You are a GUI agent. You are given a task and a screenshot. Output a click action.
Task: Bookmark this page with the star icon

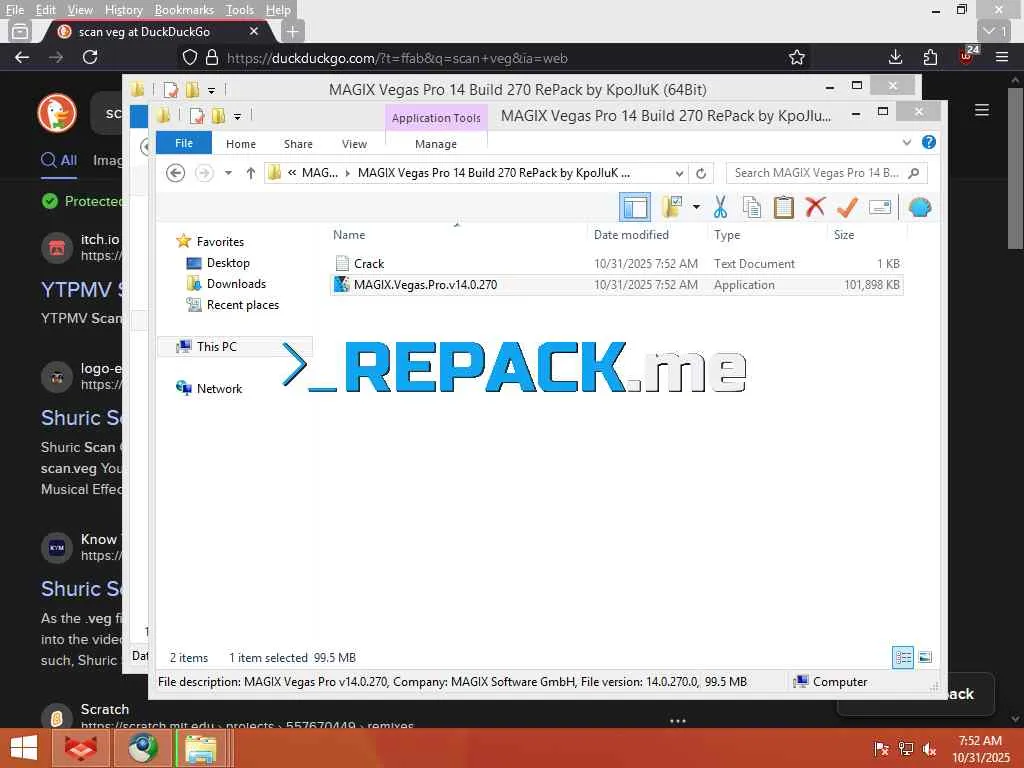pos(797,57)
